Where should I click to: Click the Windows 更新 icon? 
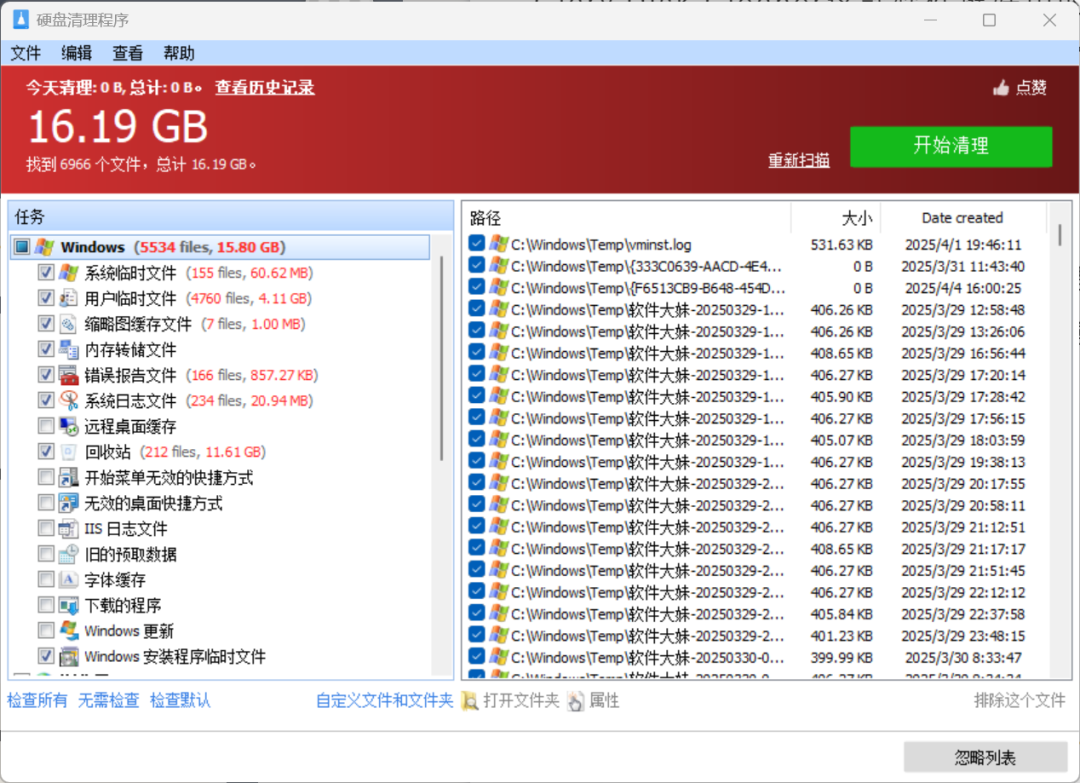click(70, 631)
